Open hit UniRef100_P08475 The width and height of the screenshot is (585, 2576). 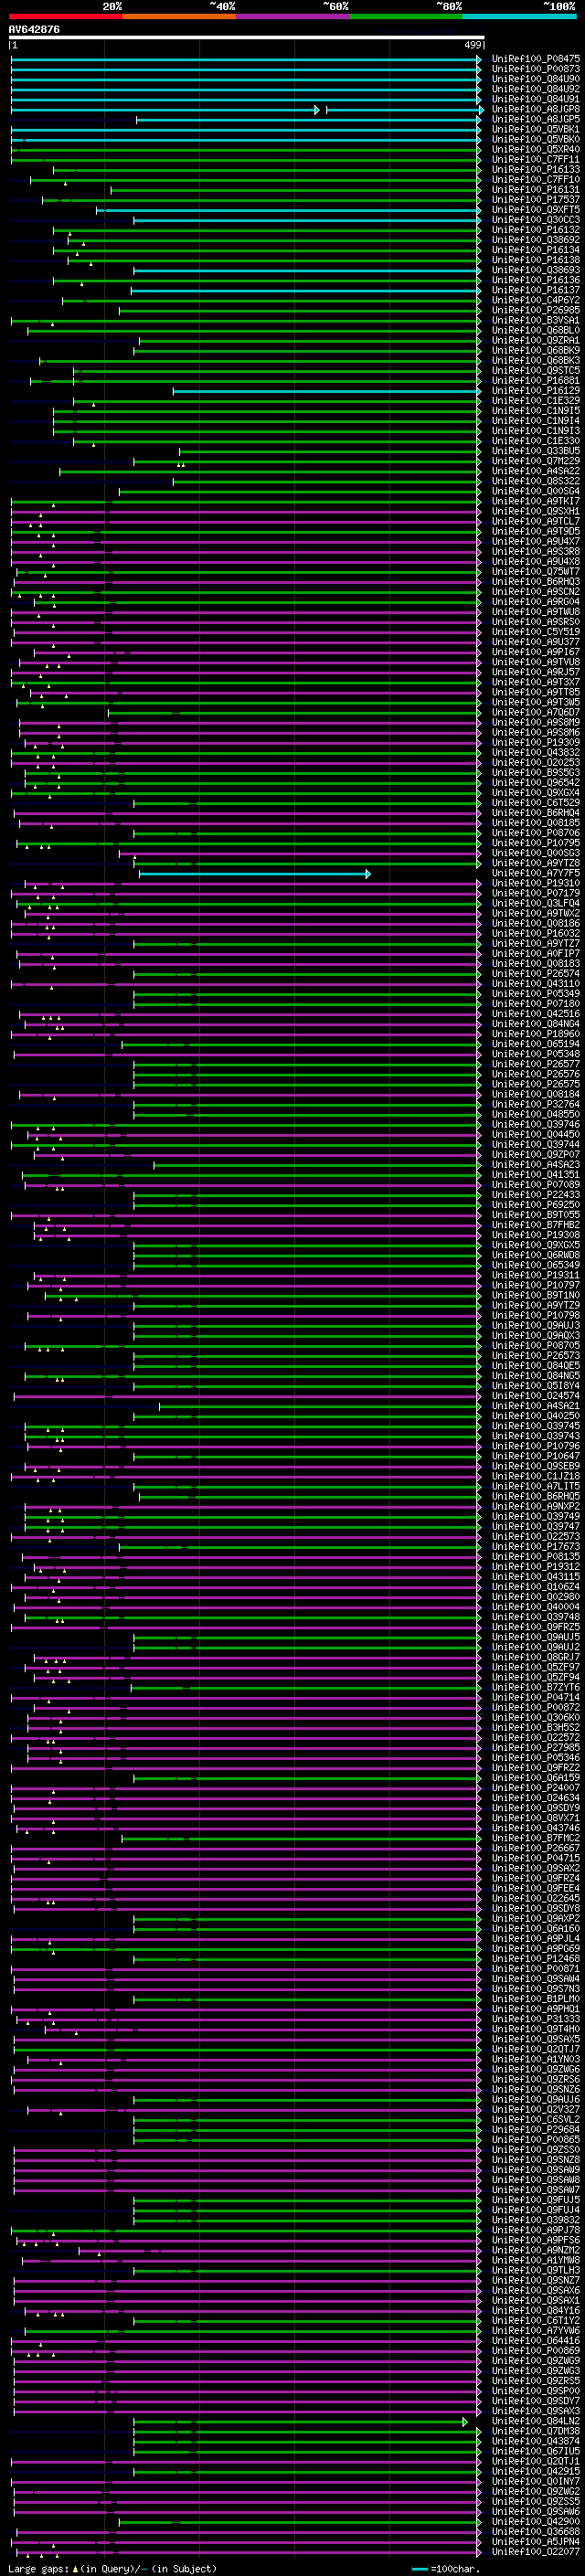click(x=536, y=59)
